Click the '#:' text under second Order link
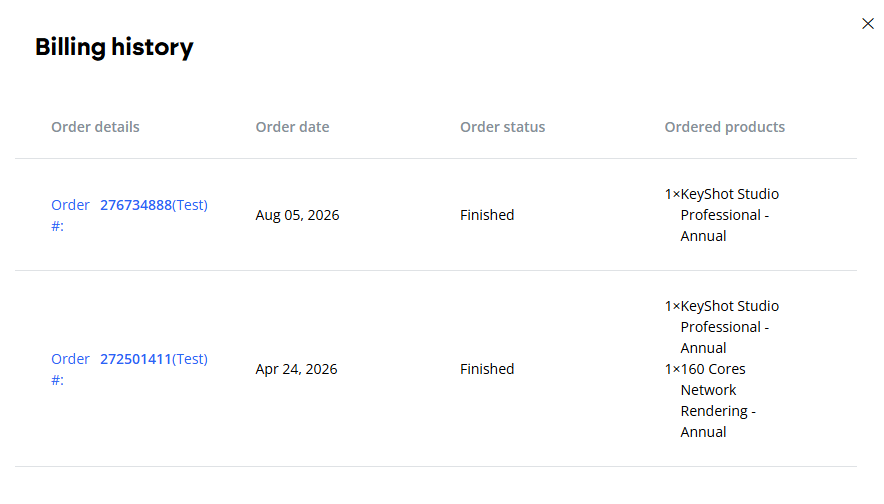 58,380
